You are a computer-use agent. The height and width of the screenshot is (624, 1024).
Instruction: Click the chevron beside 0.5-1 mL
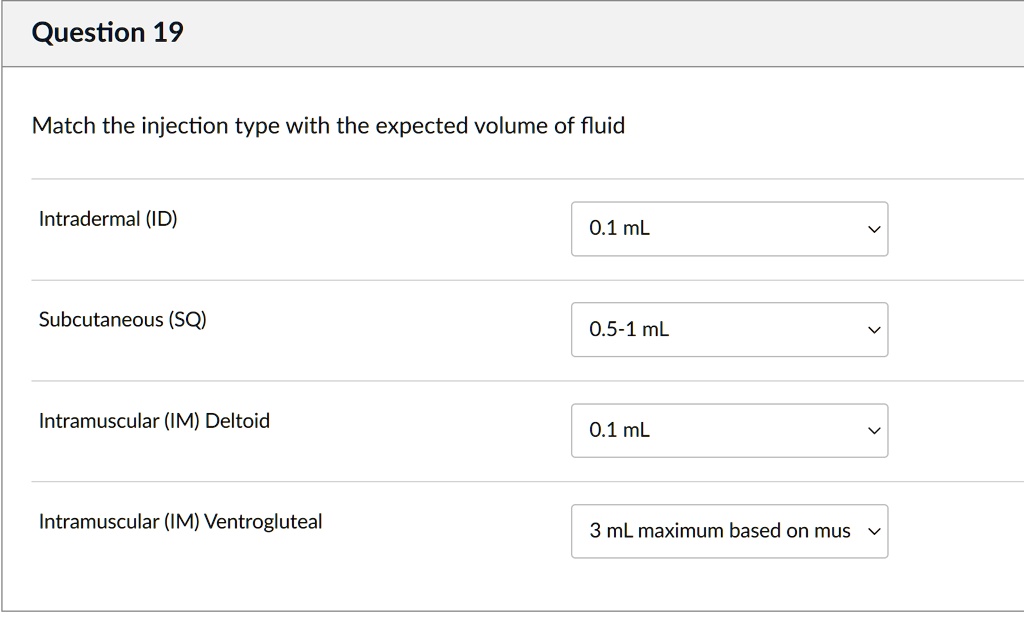[x=873, y=329]
